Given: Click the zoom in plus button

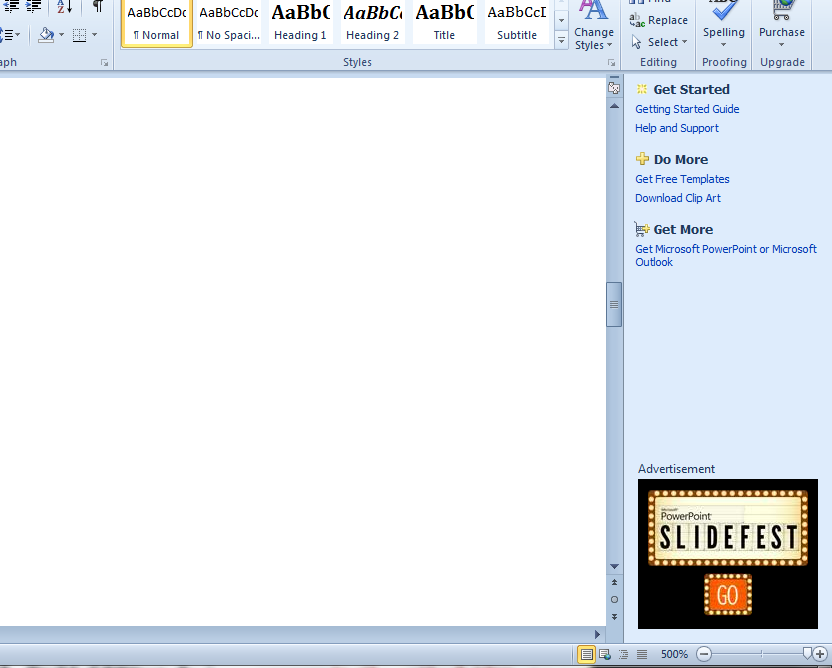Looking at the screenshot, I should coord(820,654).
